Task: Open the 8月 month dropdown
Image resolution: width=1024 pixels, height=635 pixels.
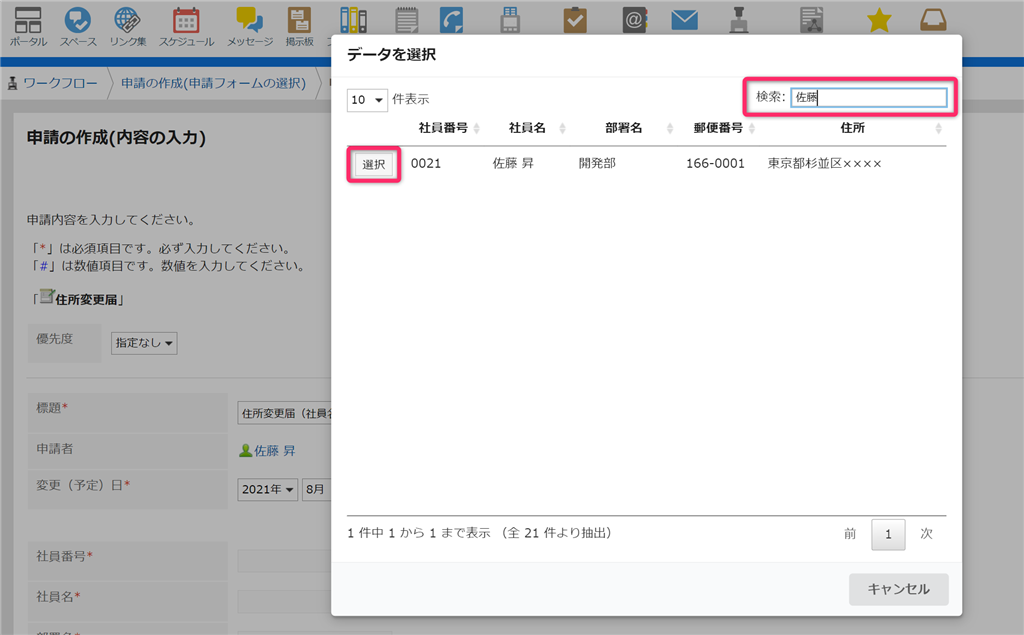Action: coord(316,489)
